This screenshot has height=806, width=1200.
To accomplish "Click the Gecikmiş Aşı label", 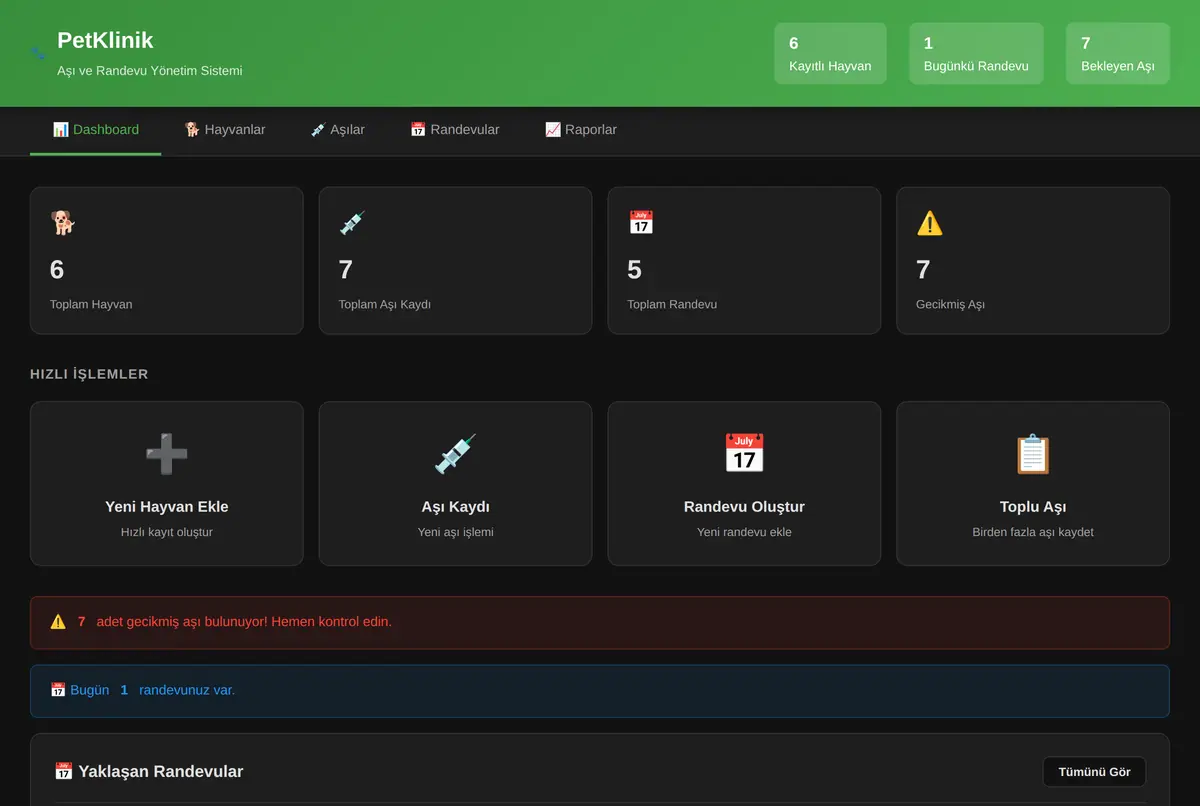I will (950, 304).
